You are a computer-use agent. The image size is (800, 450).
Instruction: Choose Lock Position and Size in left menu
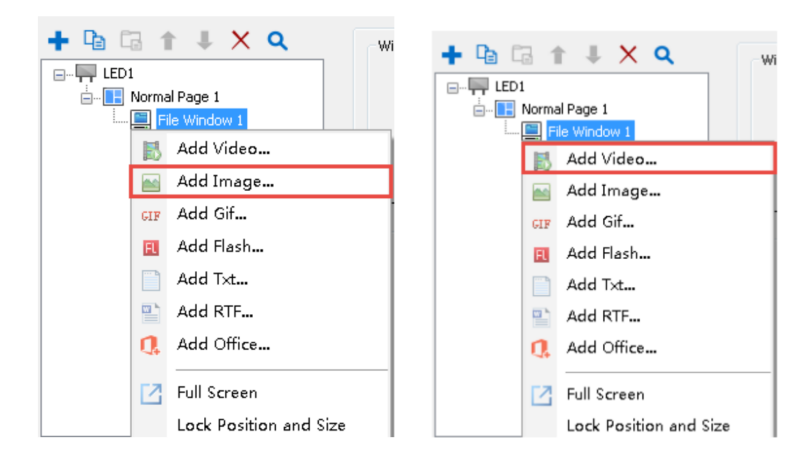pos(261,425)
